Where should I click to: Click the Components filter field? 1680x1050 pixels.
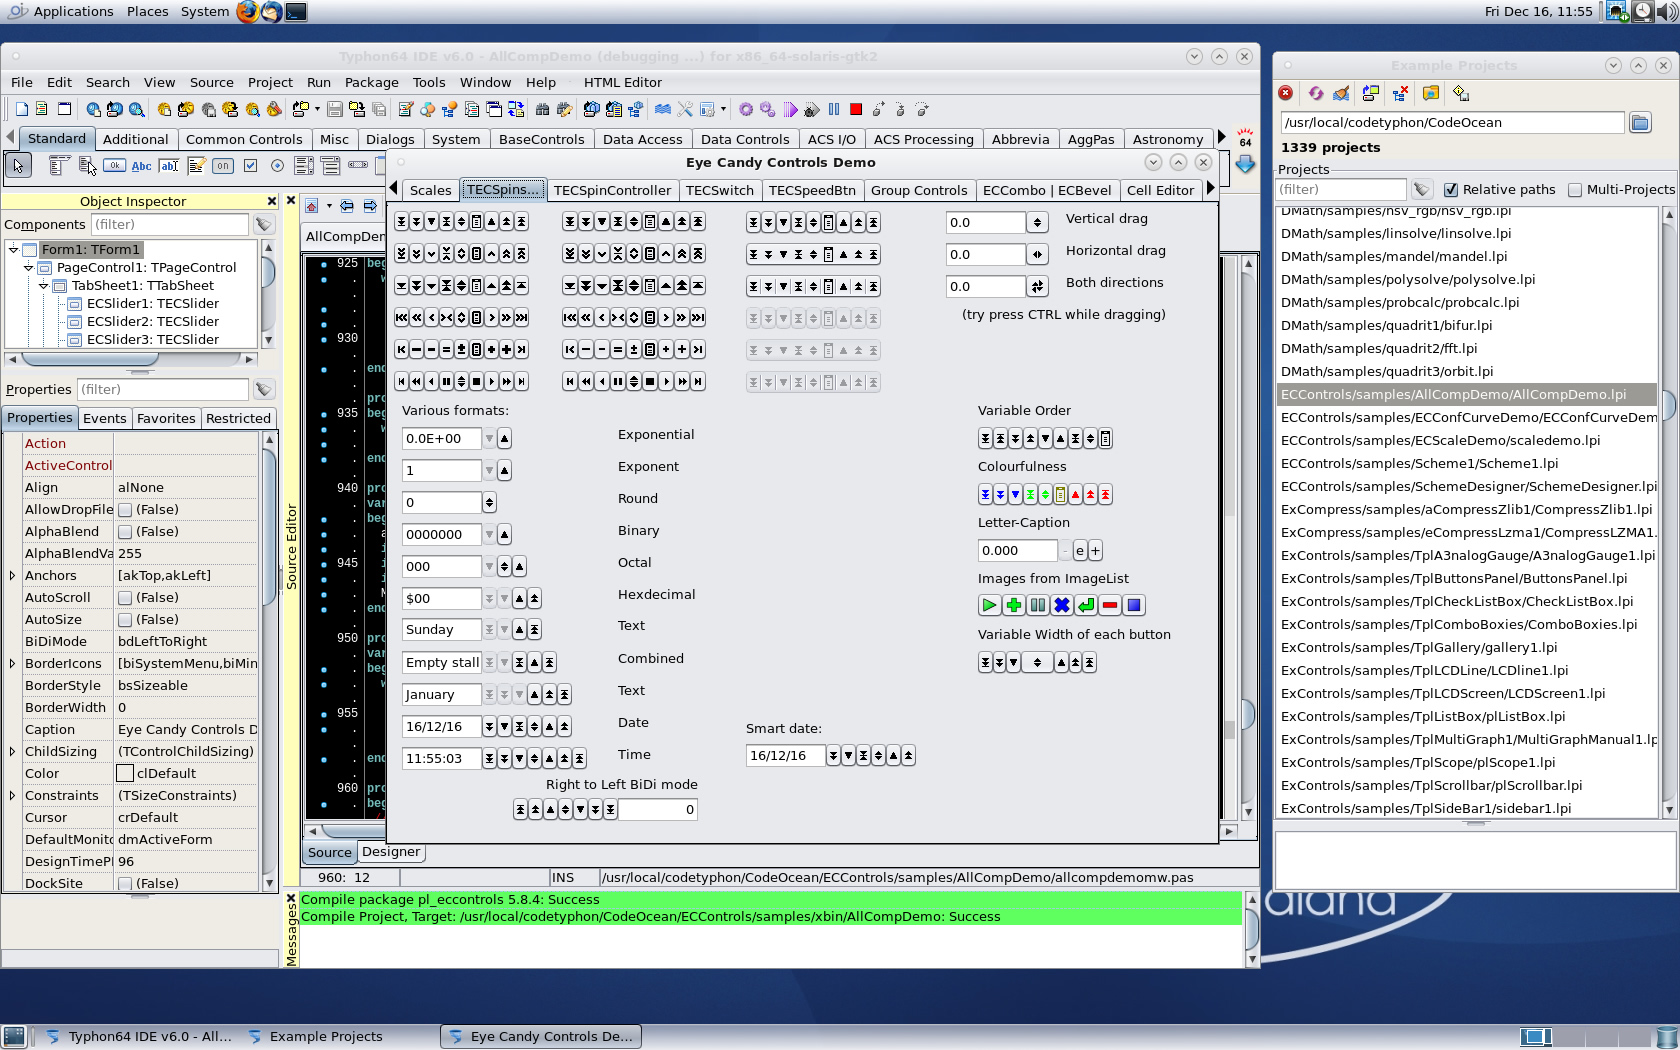pyautogui.click(x=170, y=225)
